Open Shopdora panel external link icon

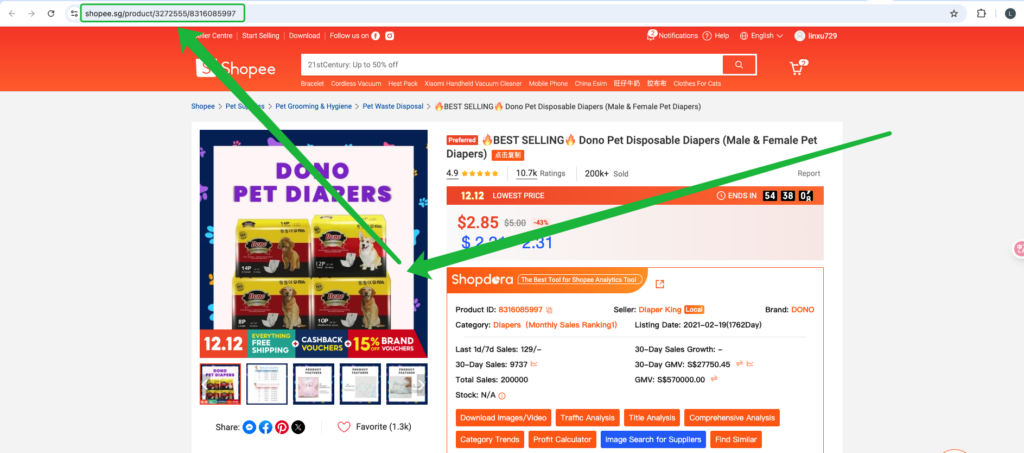pyautogui.click(x=660, y=284)
